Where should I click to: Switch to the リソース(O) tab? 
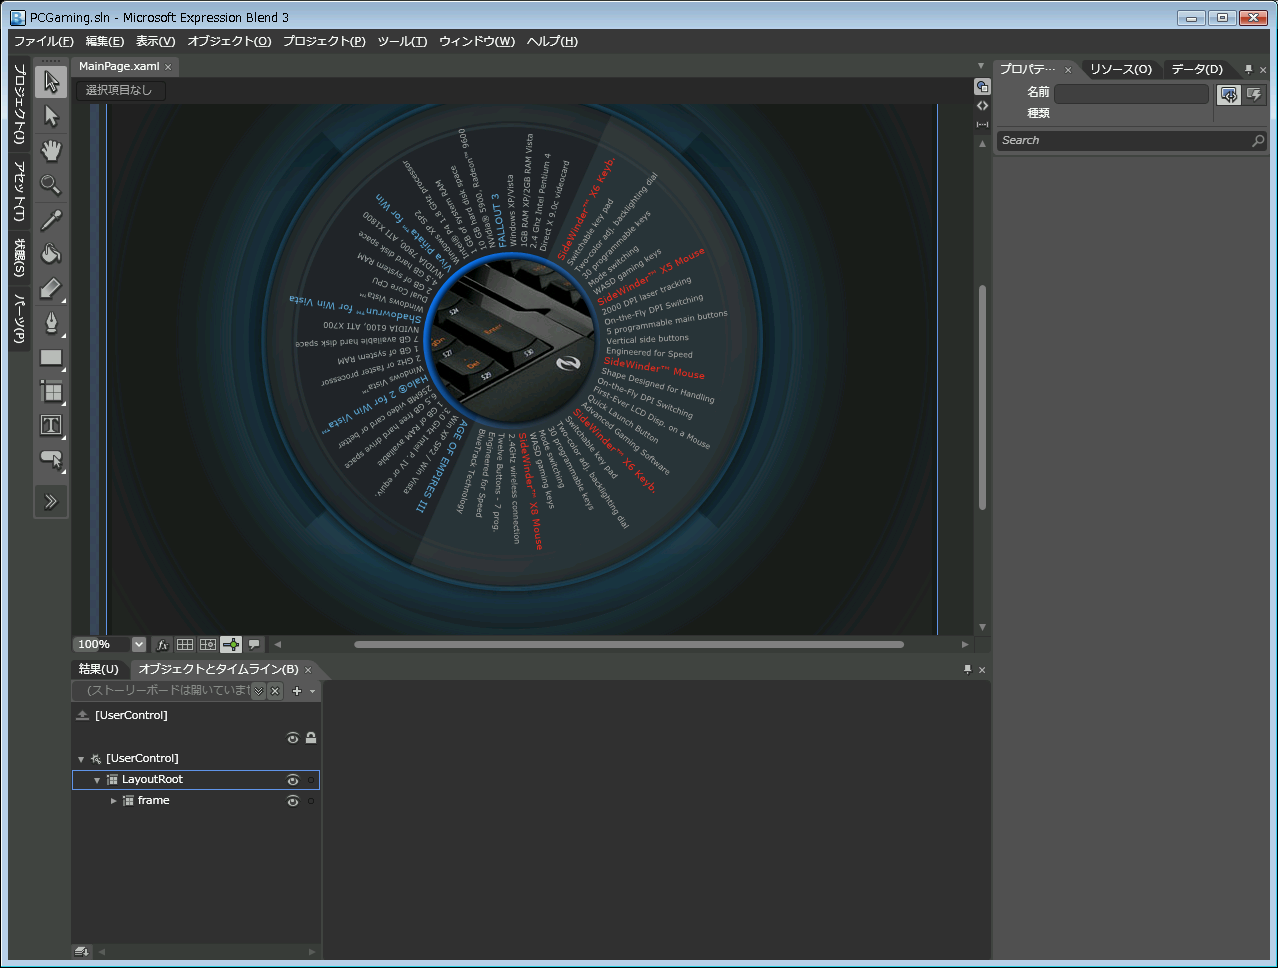[1120, 69]
